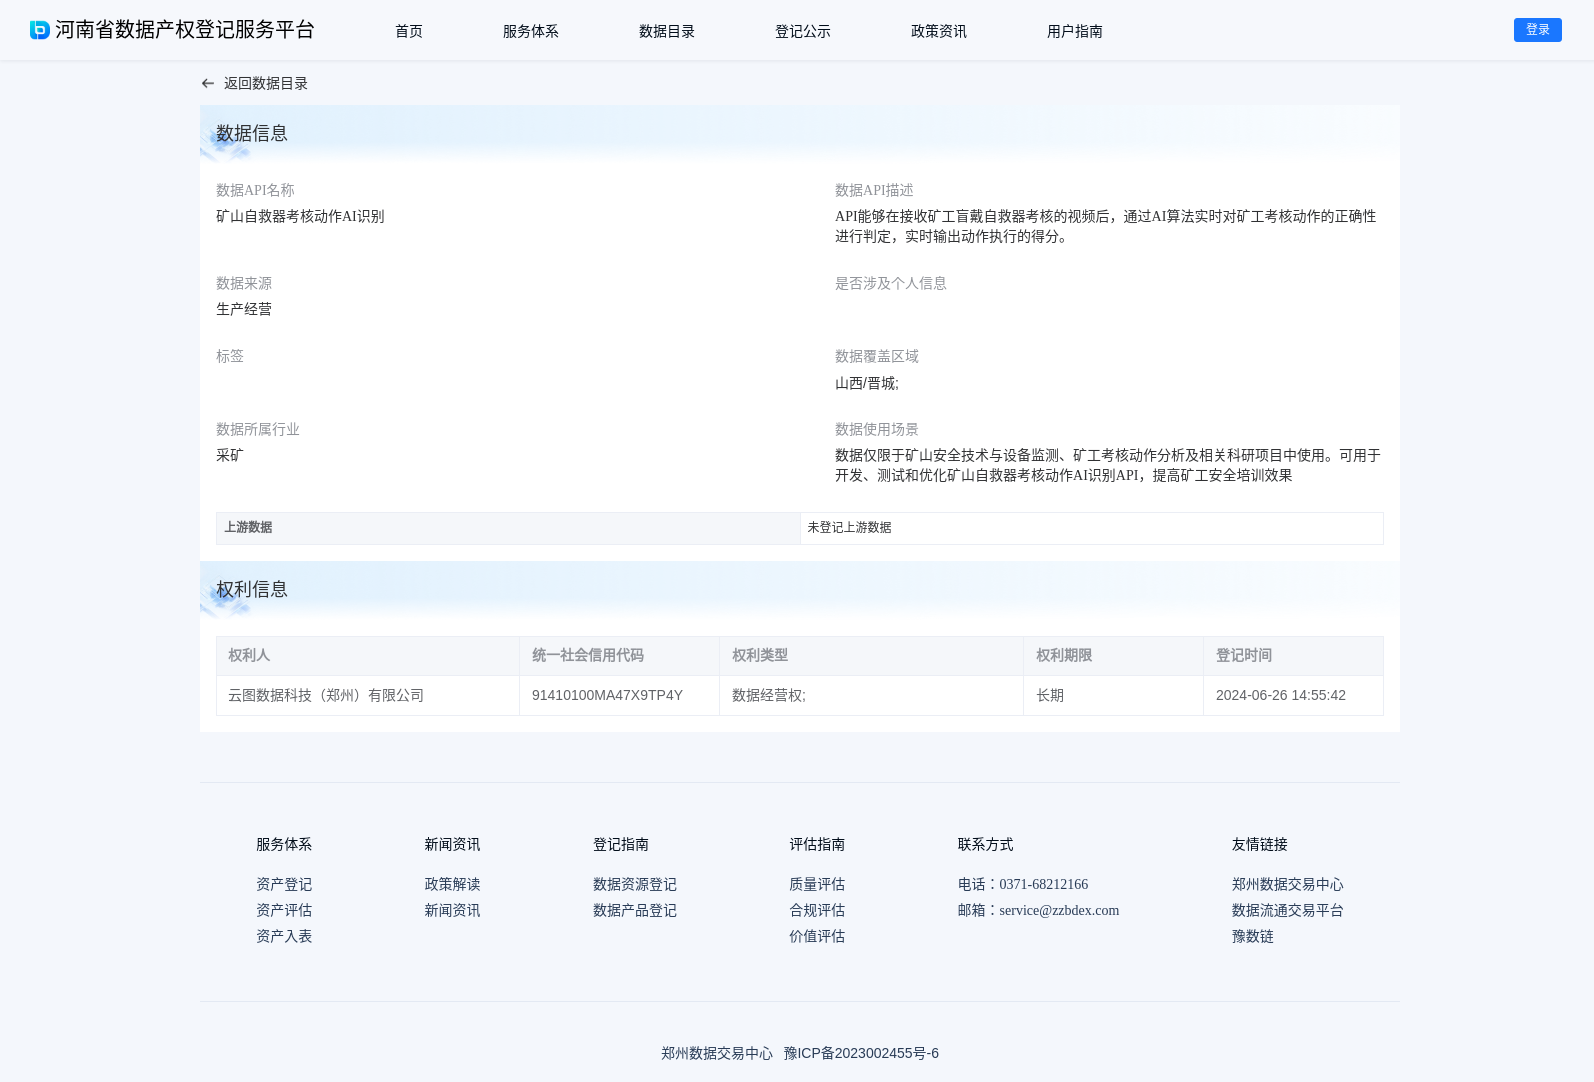Open 郑州数据交易中心 friendly link
This screenshot has height=1082, width=1594.
(1288, 884)
